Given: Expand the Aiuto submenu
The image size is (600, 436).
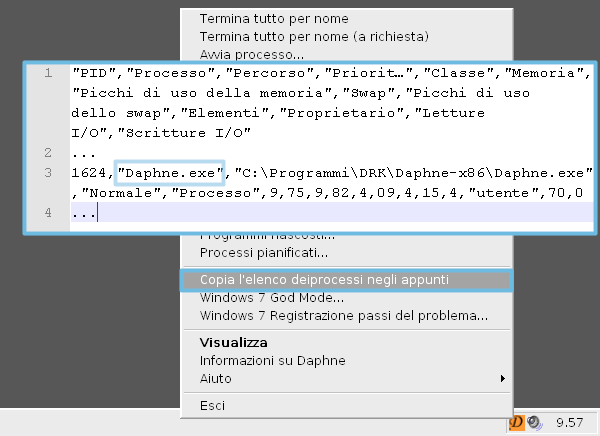Looking at the screenshot, I should (x=346, y=379).
